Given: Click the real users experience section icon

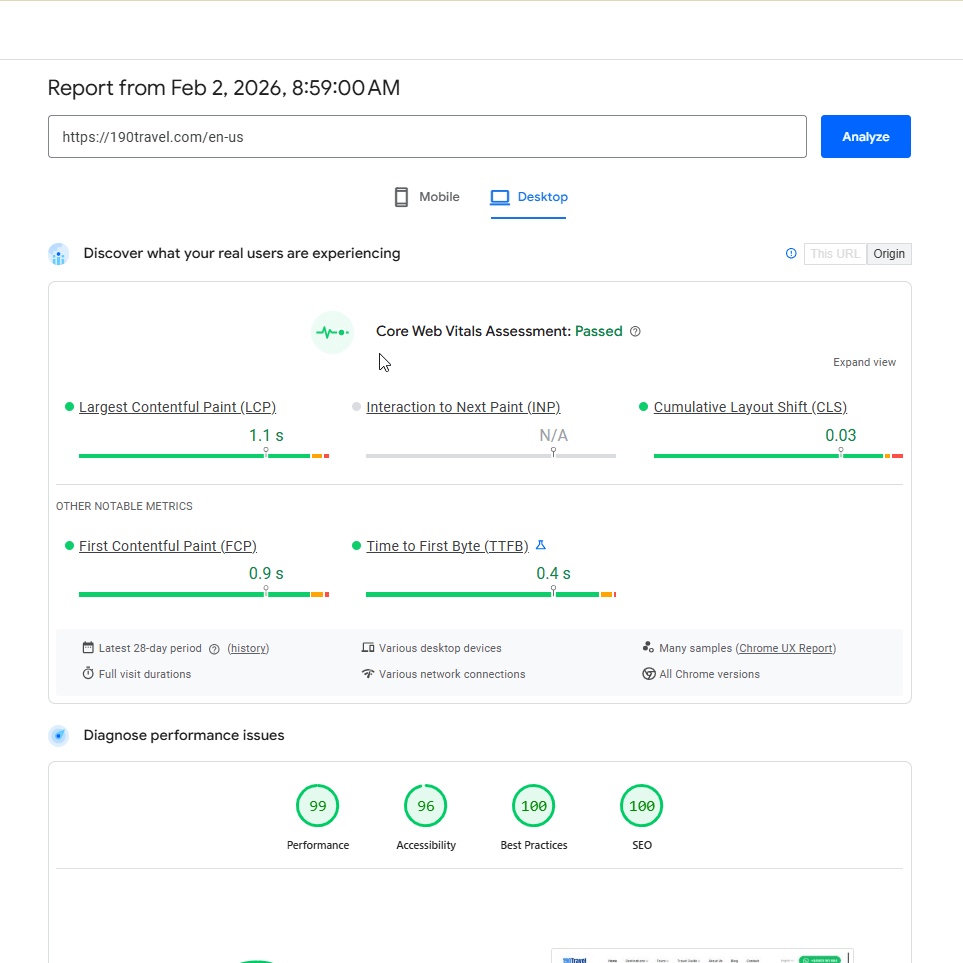Looking at the screenshot, I should tap(59, 254).
